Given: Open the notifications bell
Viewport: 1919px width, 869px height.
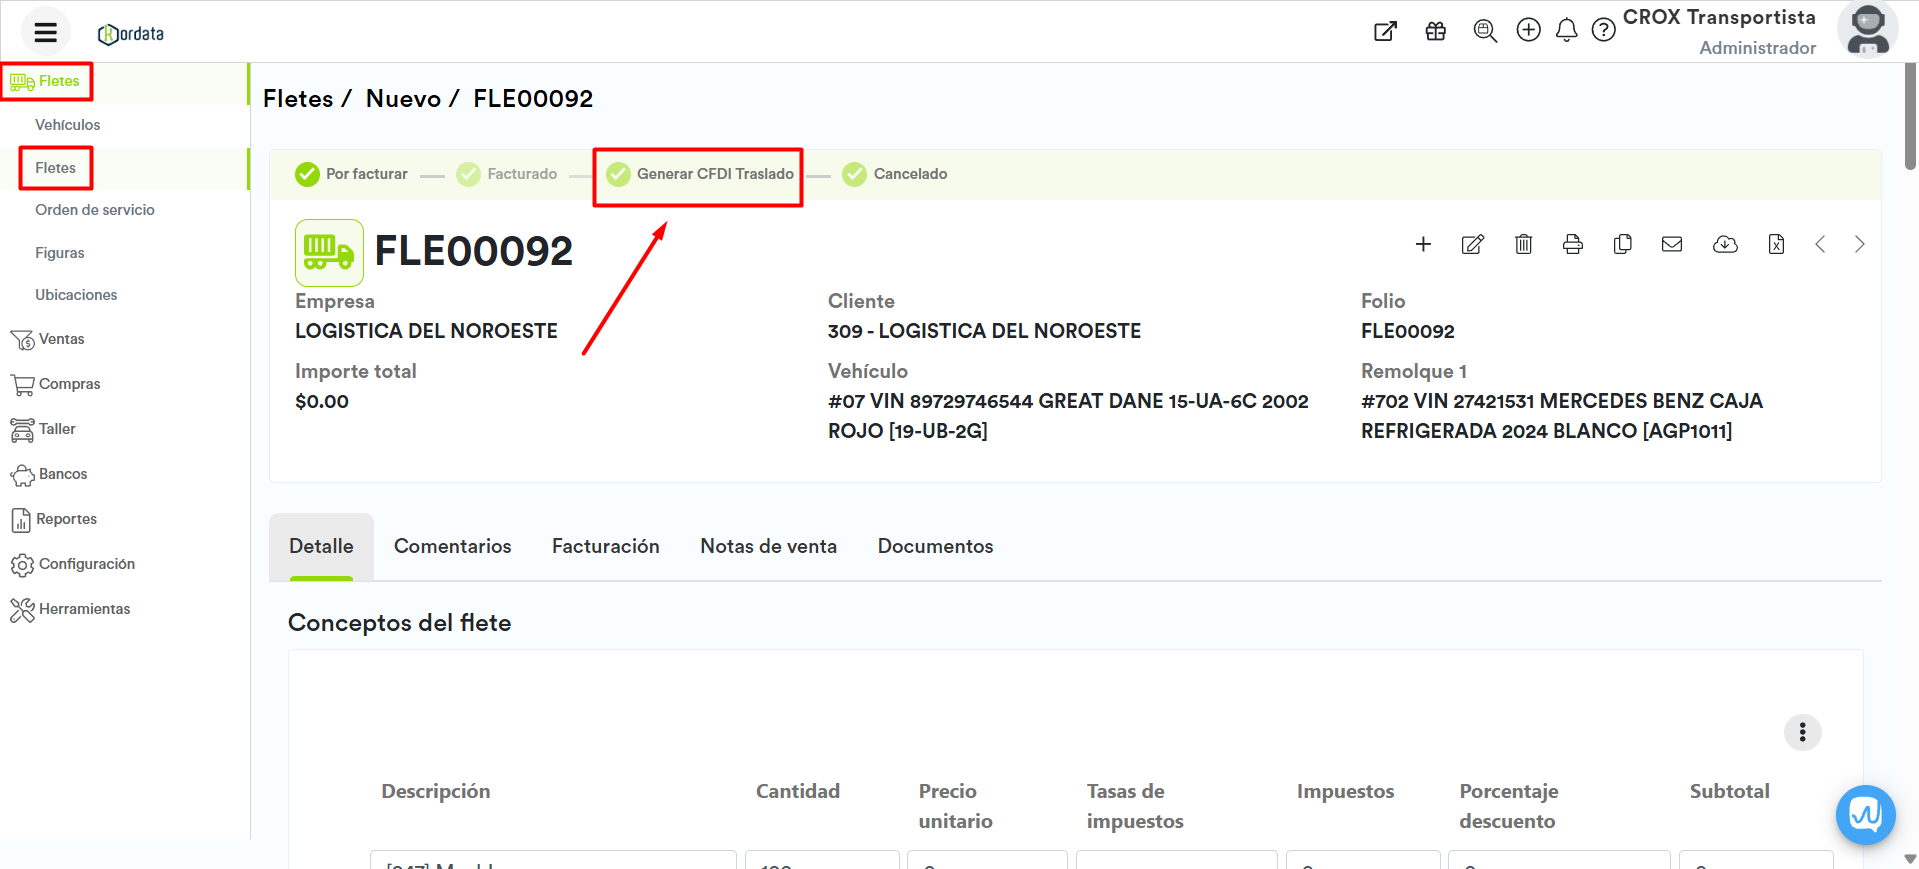Looking at the screenshot, I should pyautogui.click(x=1567, y=31).
